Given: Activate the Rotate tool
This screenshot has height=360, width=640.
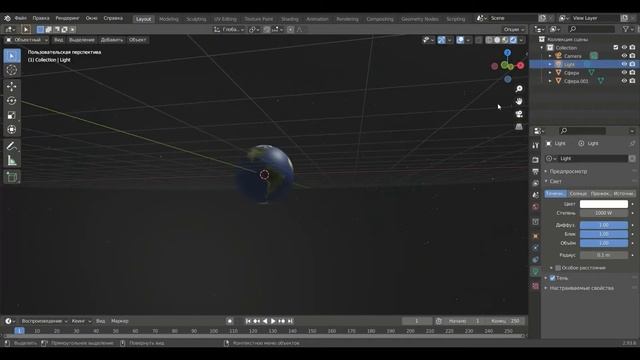Looking at the screenshot, I should [12, 100].
